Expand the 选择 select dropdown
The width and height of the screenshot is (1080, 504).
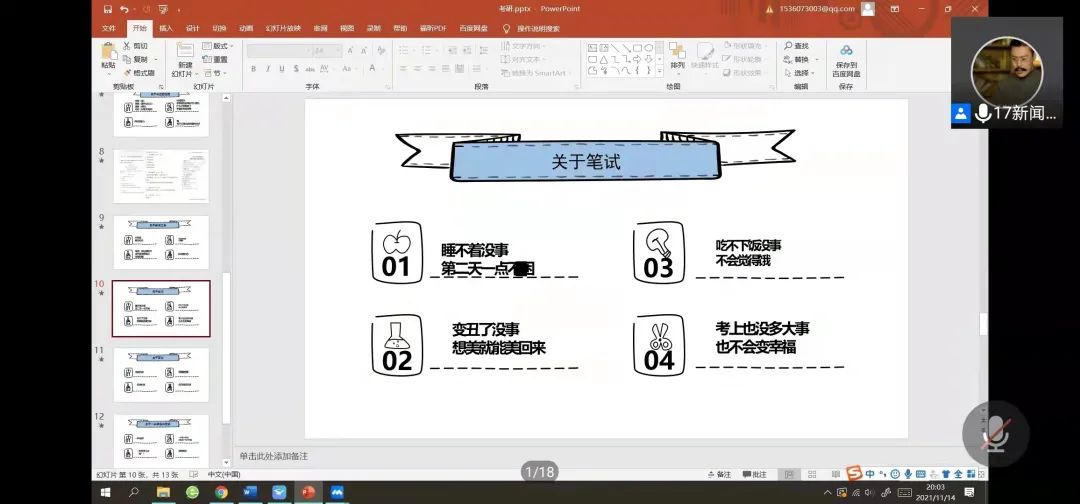tap(800, 73)
